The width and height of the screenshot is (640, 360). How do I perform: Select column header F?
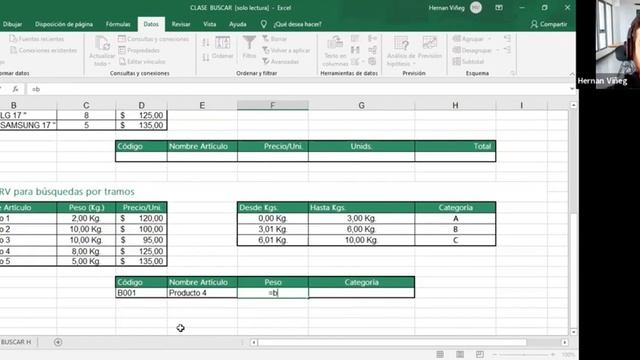point(273,105)
